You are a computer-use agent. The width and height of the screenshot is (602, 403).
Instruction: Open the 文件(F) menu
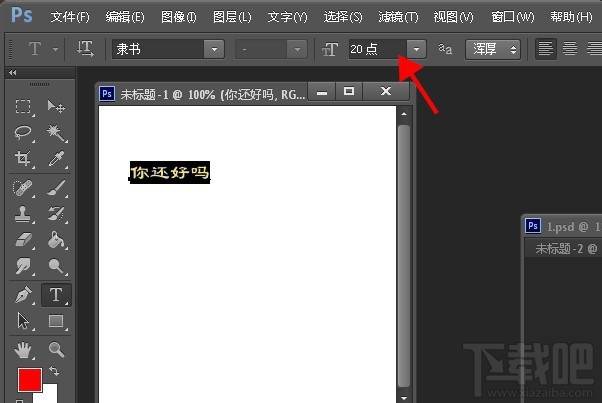[x=70, y=17]
